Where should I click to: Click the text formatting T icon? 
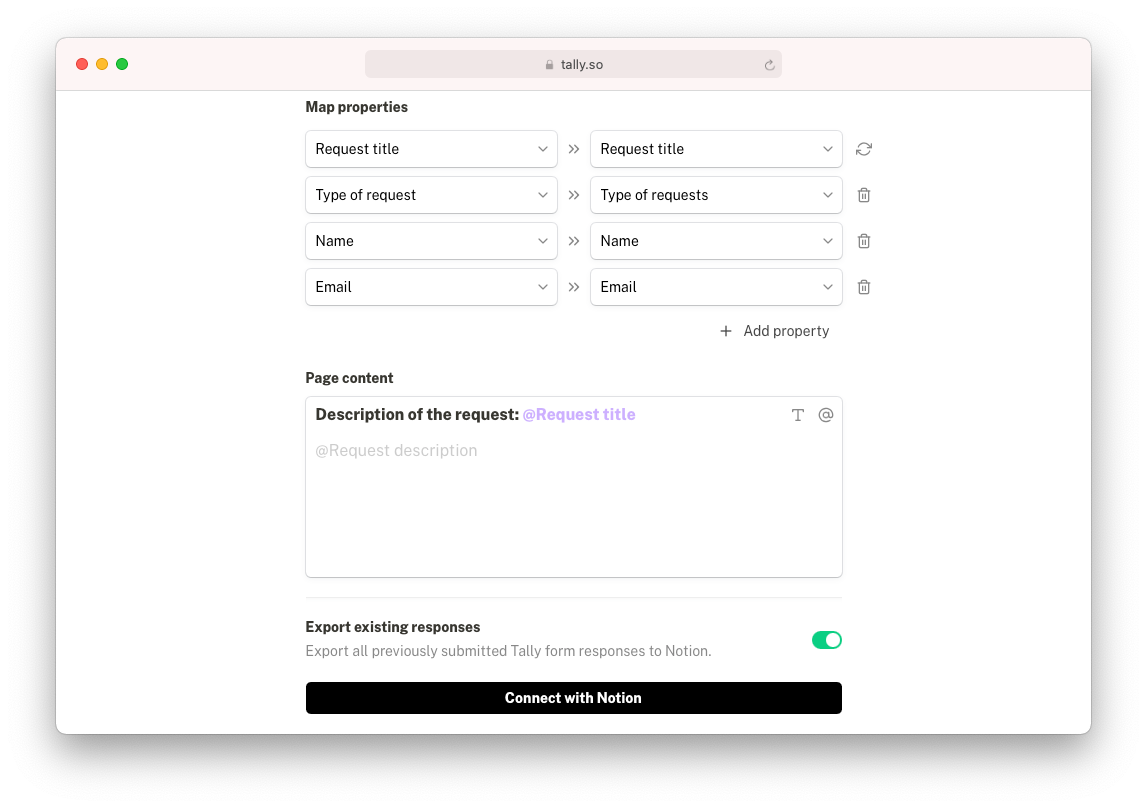(797, 415)
